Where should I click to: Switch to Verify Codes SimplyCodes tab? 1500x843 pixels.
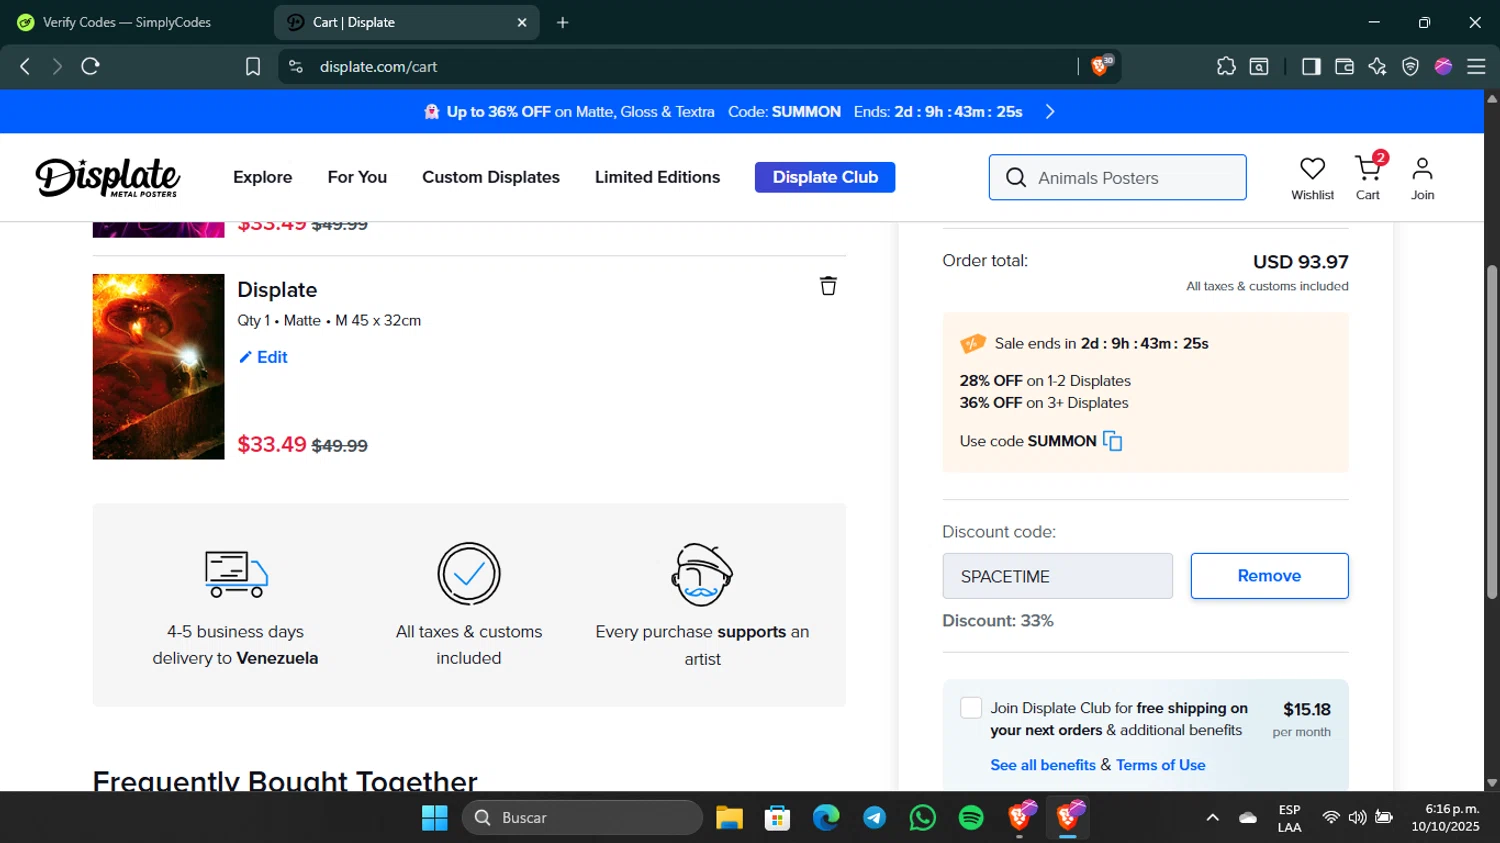(127, 22)
